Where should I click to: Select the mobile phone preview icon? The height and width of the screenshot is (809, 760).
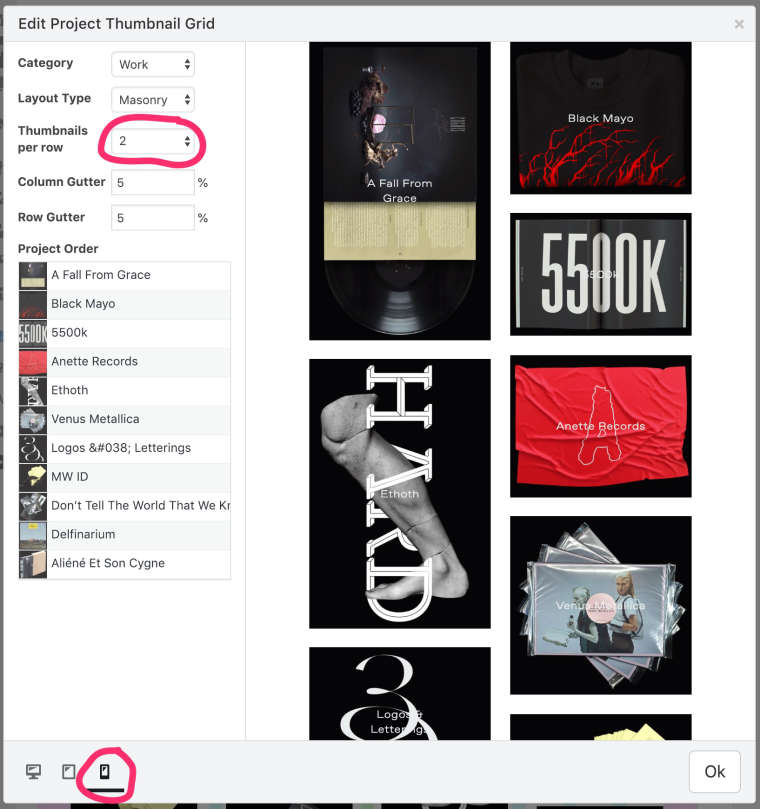[x=103, y=771]
